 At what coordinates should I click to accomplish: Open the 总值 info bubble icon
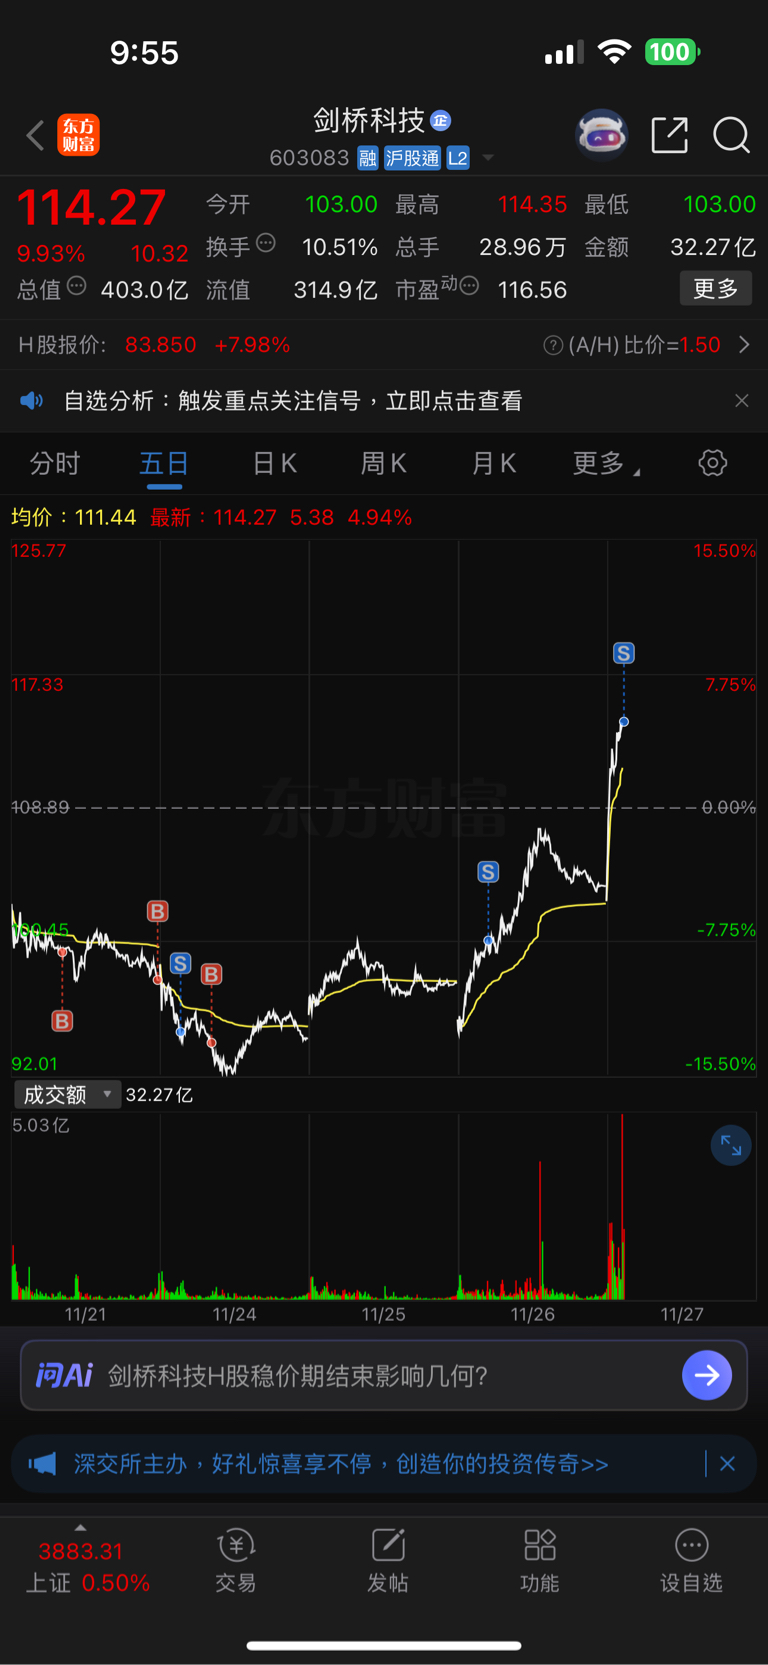[x=77, y=286]
